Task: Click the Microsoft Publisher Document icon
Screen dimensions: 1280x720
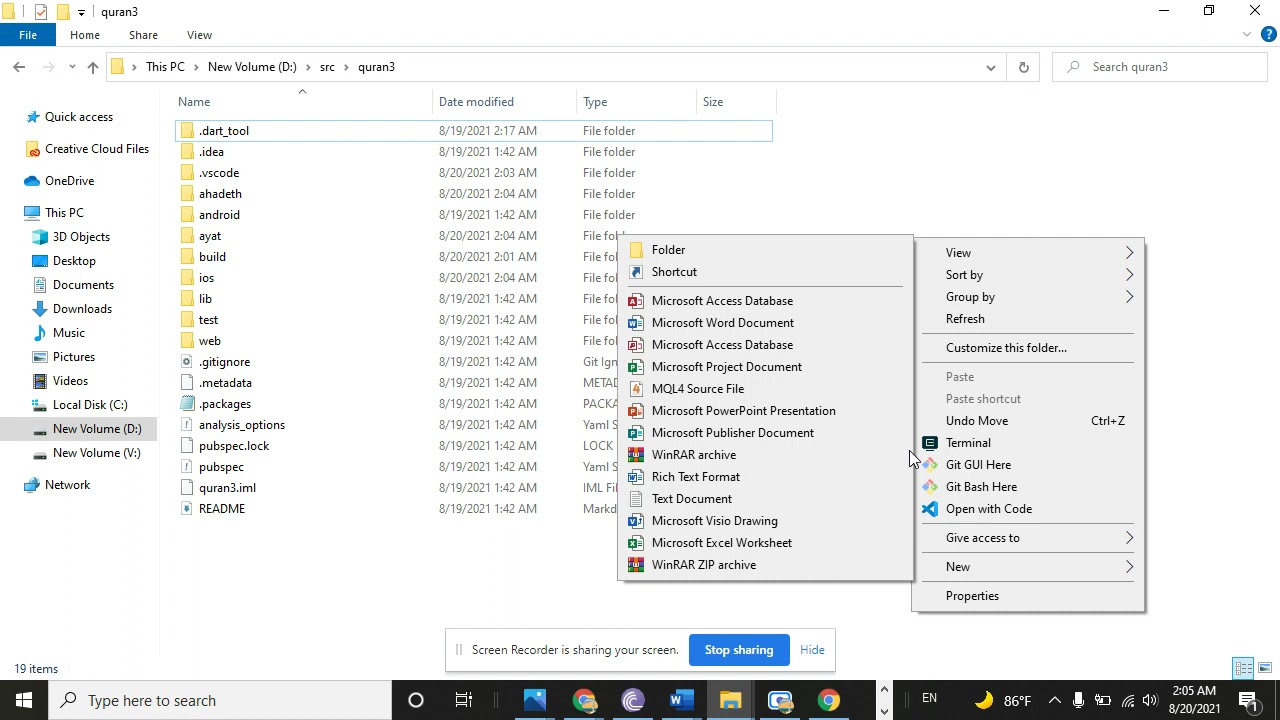Action: click(x=635, y=433)
